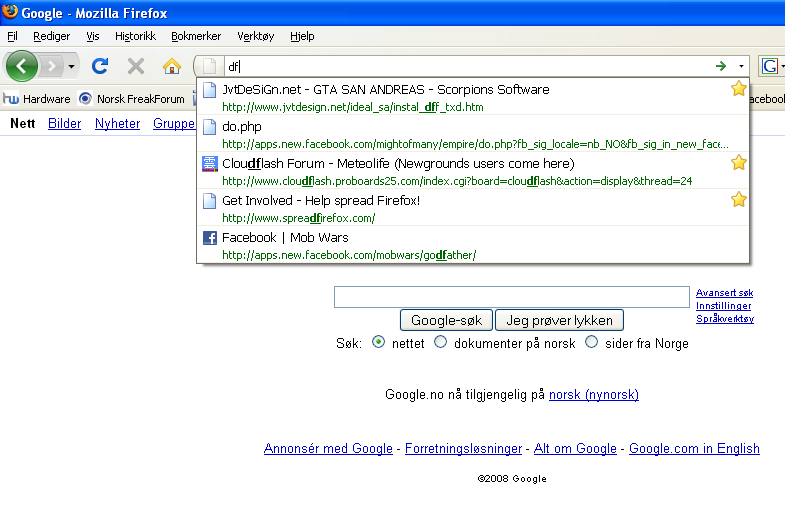The width and height of the screenshot is (785, 512).
Task: Open the Nyheter link
Action: click(117, 124)
